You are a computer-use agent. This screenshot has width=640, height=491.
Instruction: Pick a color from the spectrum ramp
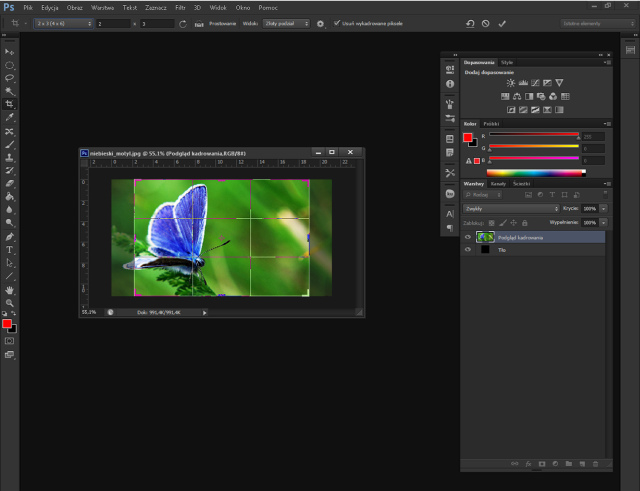[x=536, y=173]
